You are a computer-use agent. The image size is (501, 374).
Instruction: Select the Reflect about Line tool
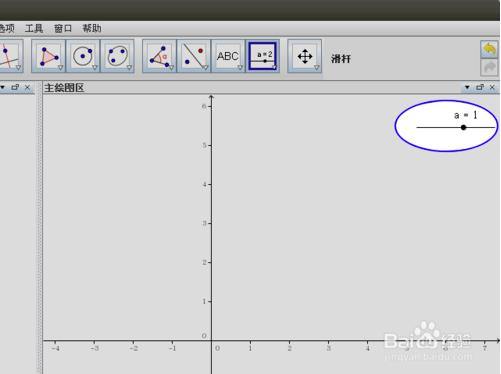coord(194,56)
